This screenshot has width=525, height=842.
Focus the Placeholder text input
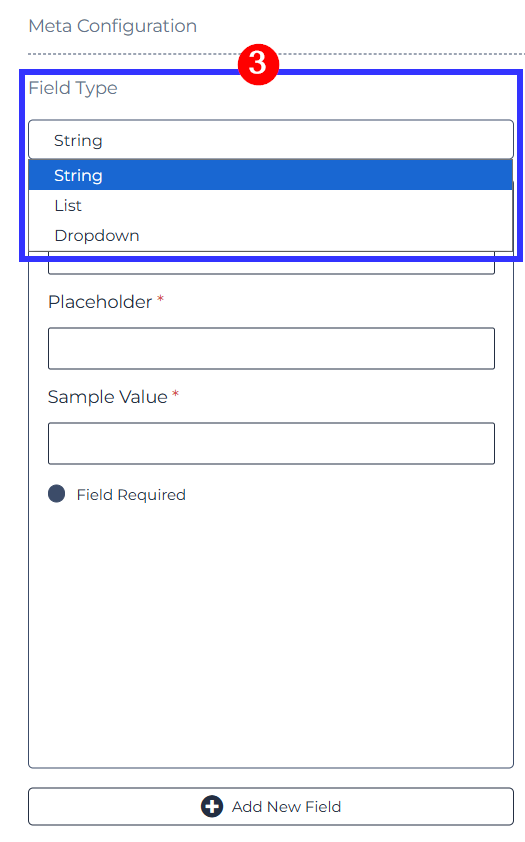271,349
